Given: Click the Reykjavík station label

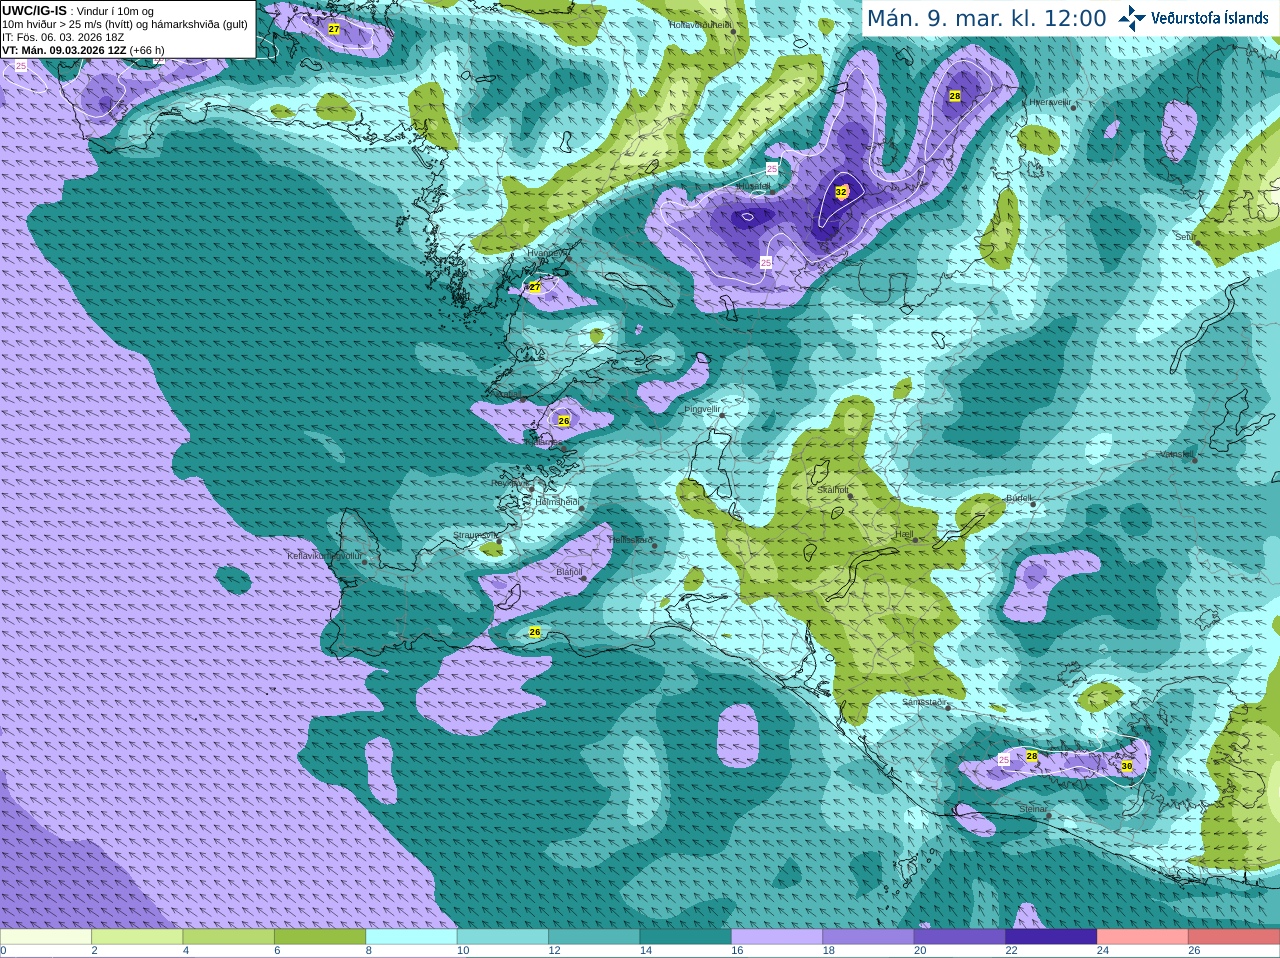Looking at the screenshot, I should [x=510, y=483].
